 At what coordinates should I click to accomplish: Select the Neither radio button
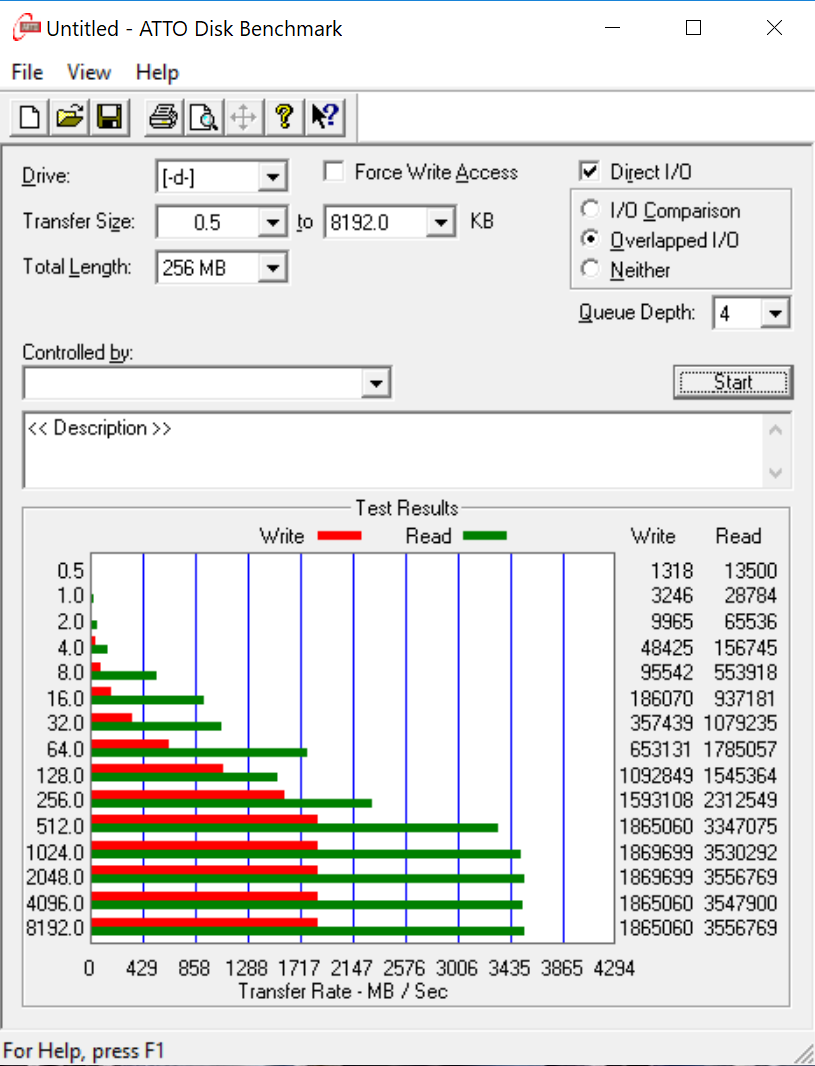click(x=591, y=269)
